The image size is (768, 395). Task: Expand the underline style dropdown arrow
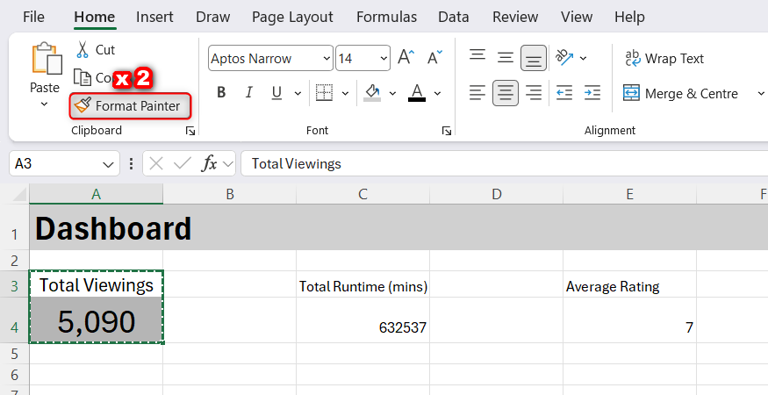(x=298, y=93)
